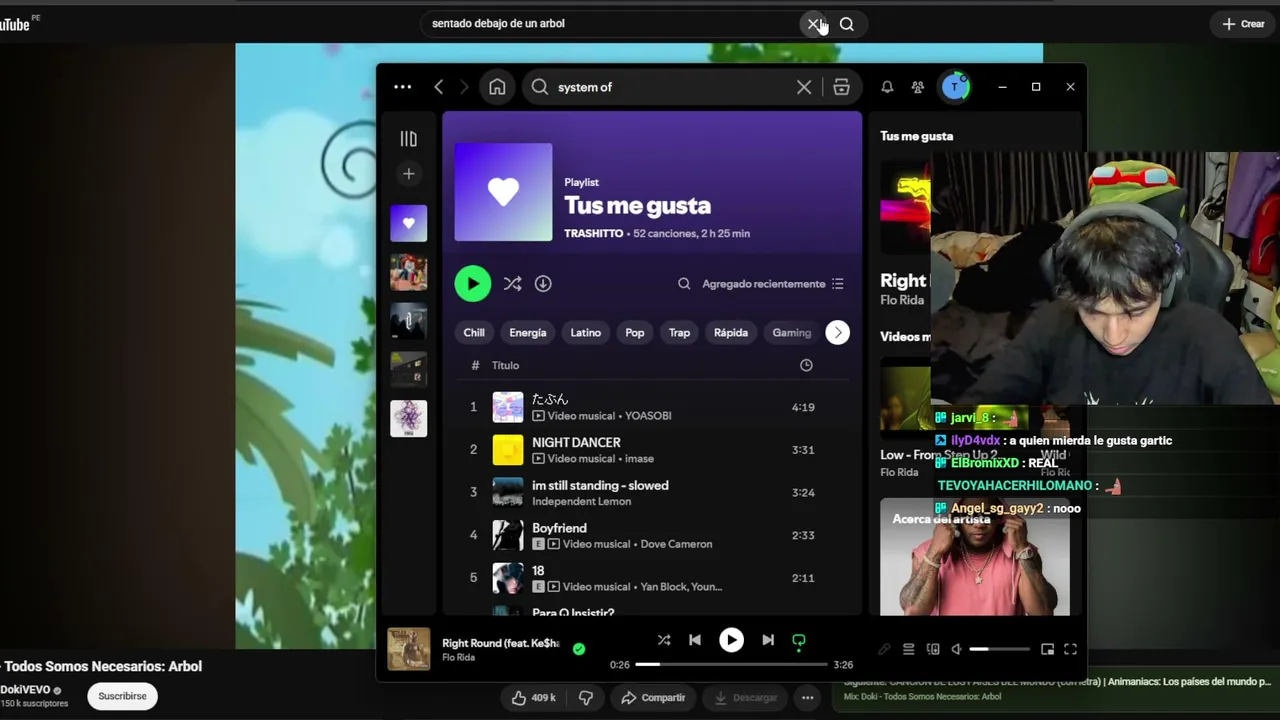Sort tracks by the duration clock
Image resolution: width=1280 pixels, height=720 pixels.
[806, 366]
